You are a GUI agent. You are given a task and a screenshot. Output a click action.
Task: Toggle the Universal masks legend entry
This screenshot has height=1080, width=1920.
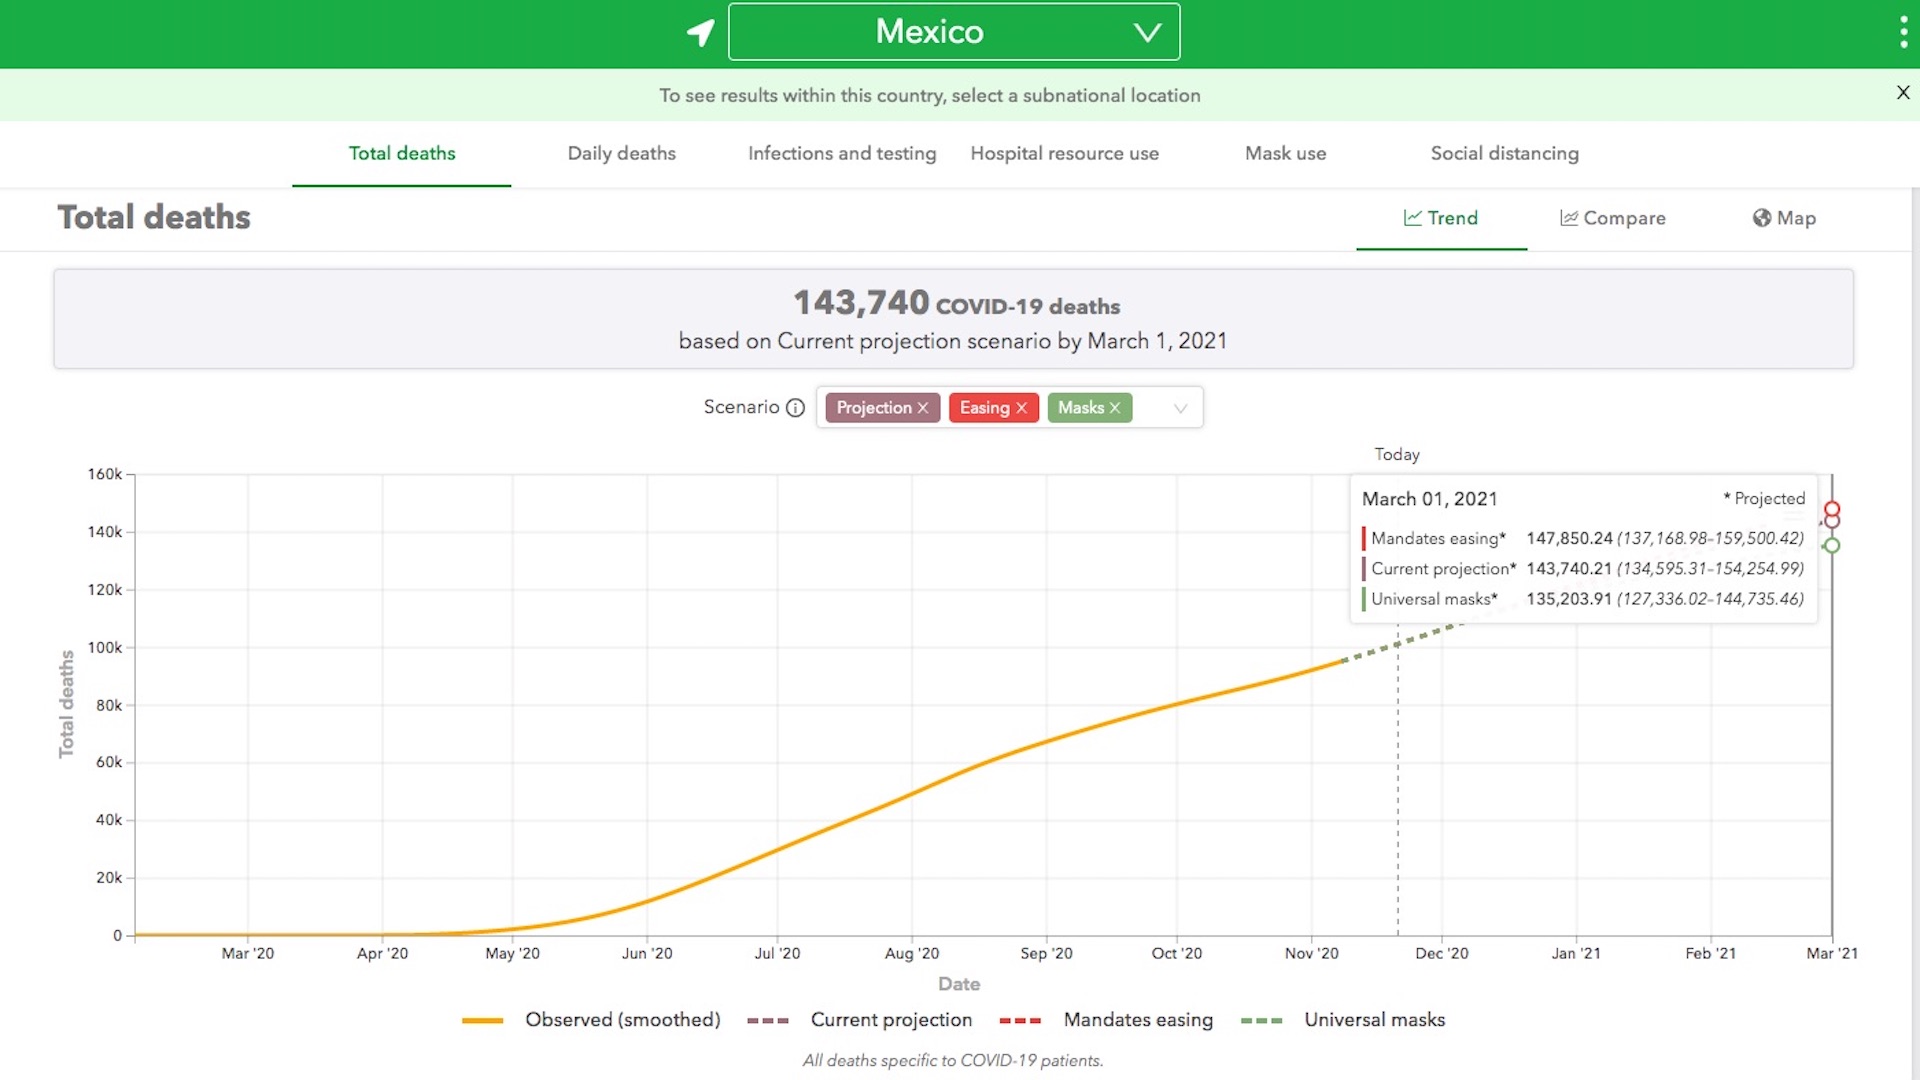click(1374, 1019)
